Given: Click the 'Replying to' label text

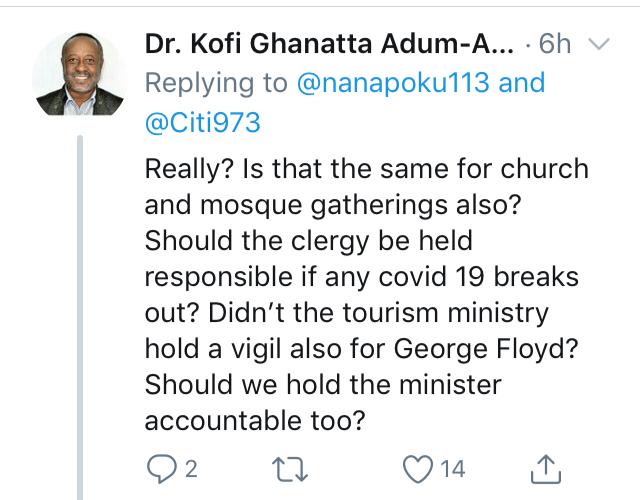Looking at the screenshot, I should coord(217,85).
